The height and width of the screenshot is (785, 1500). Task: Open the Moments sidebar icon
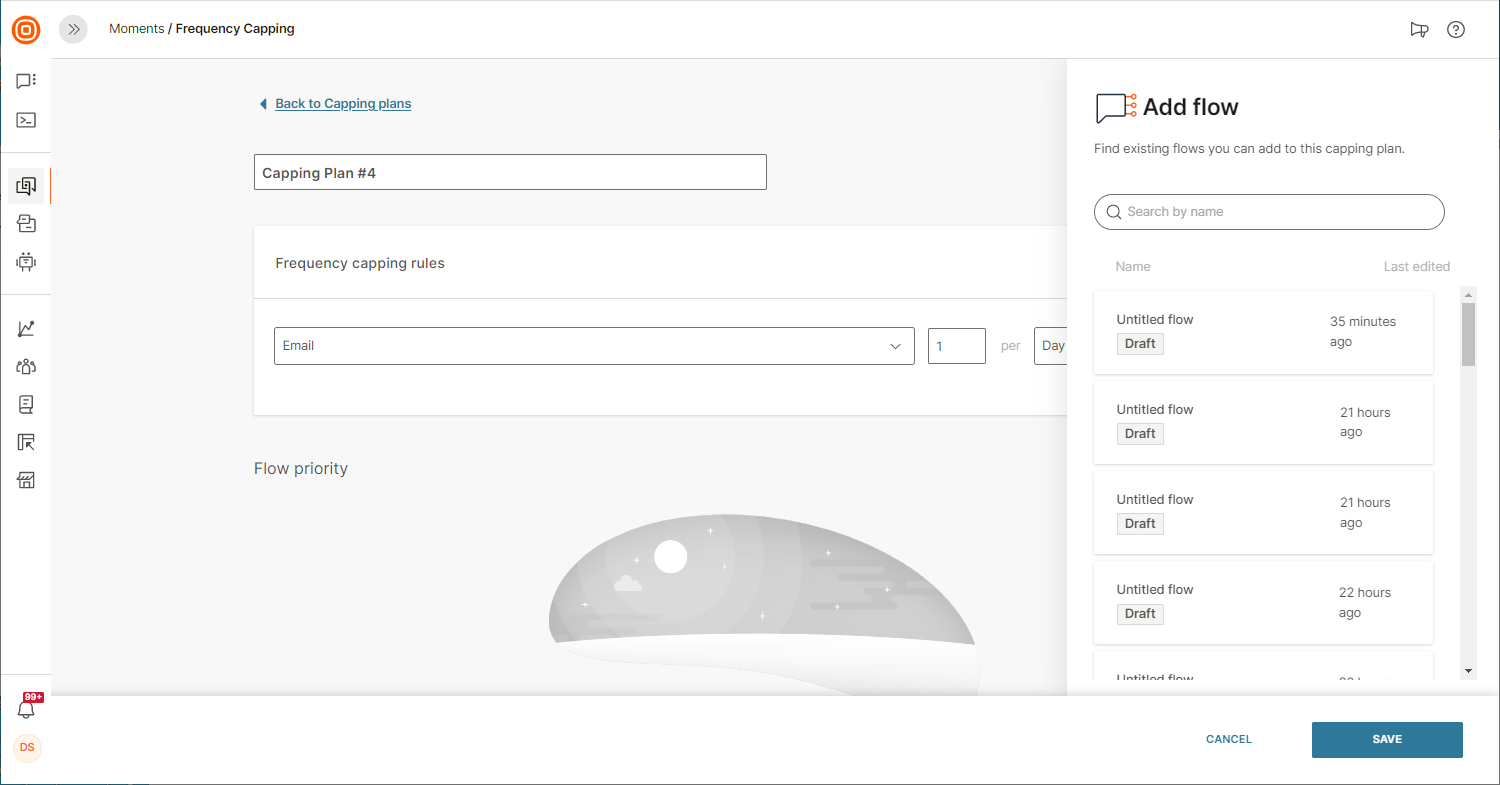point(26,185)
